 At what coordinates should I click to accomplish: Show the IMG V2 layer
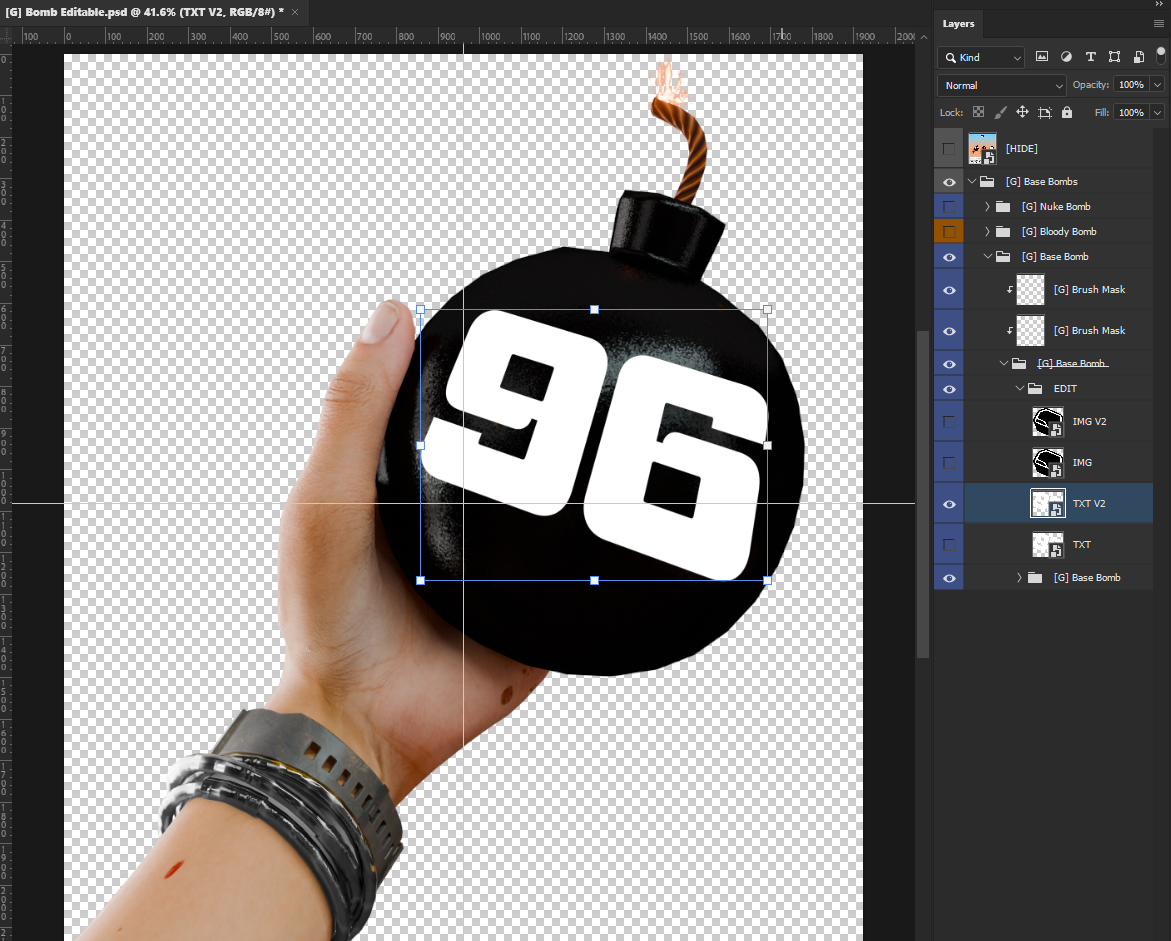click(948, 422)
